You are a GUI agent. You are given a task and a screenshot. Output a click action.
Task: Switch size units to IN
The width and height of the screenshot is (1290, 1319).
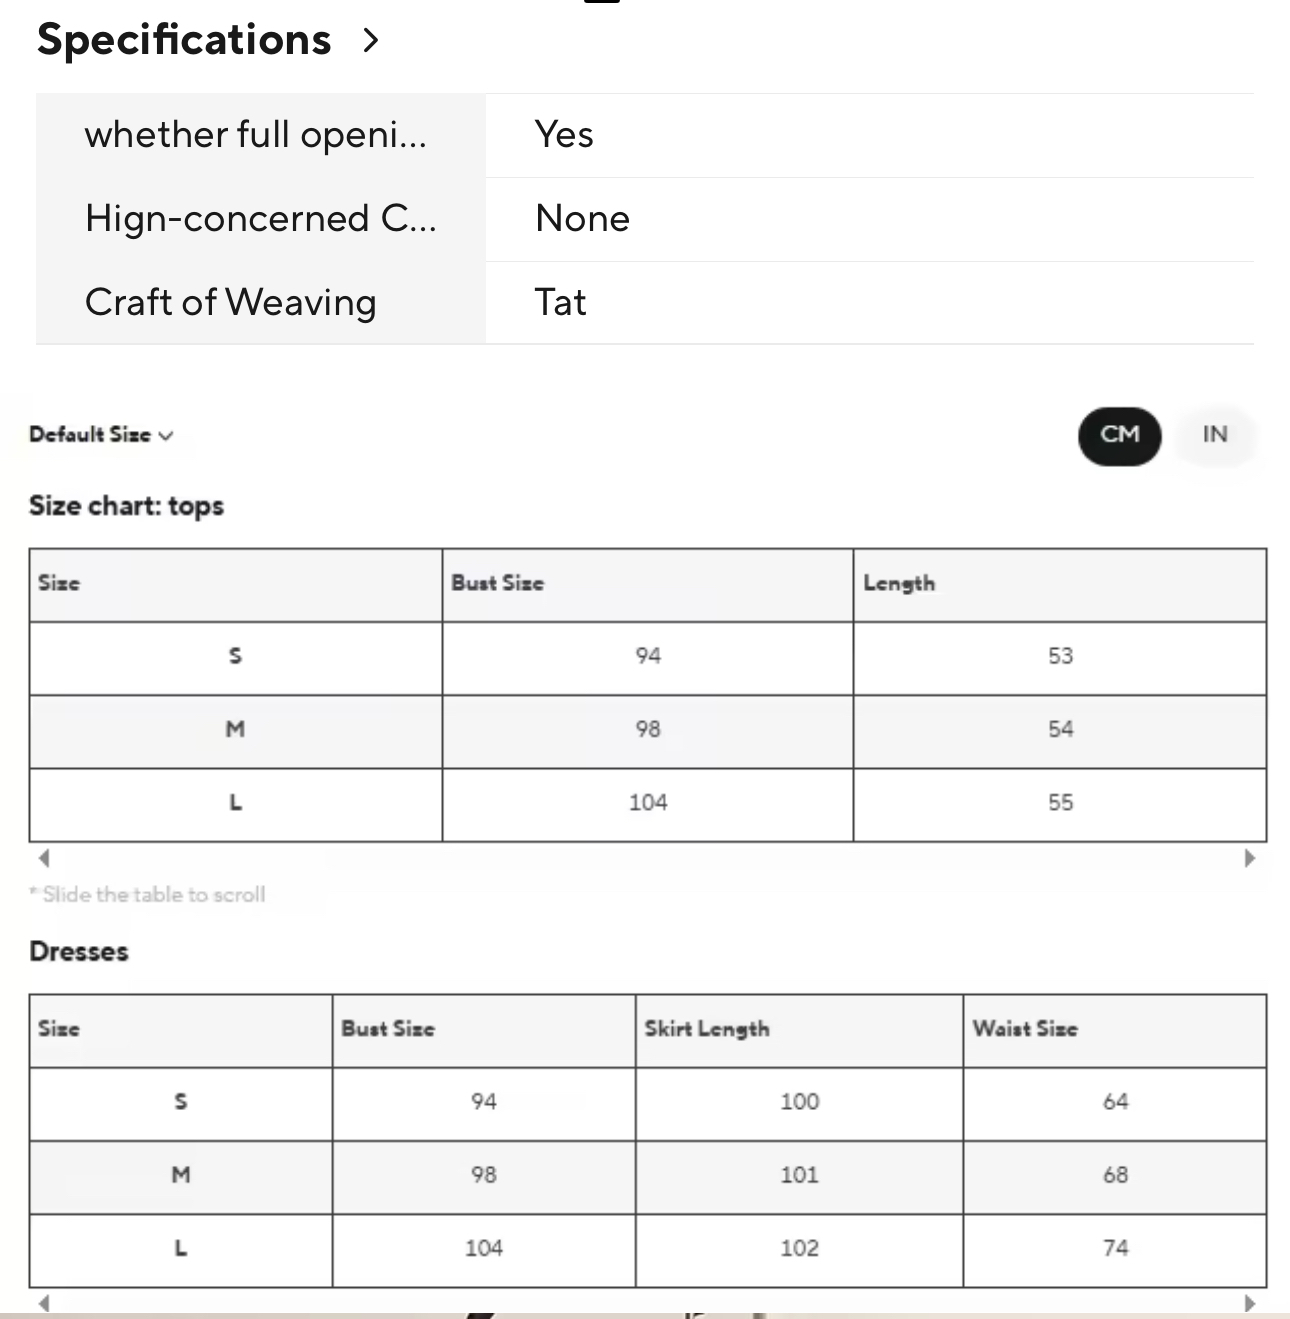point(1214,435)
